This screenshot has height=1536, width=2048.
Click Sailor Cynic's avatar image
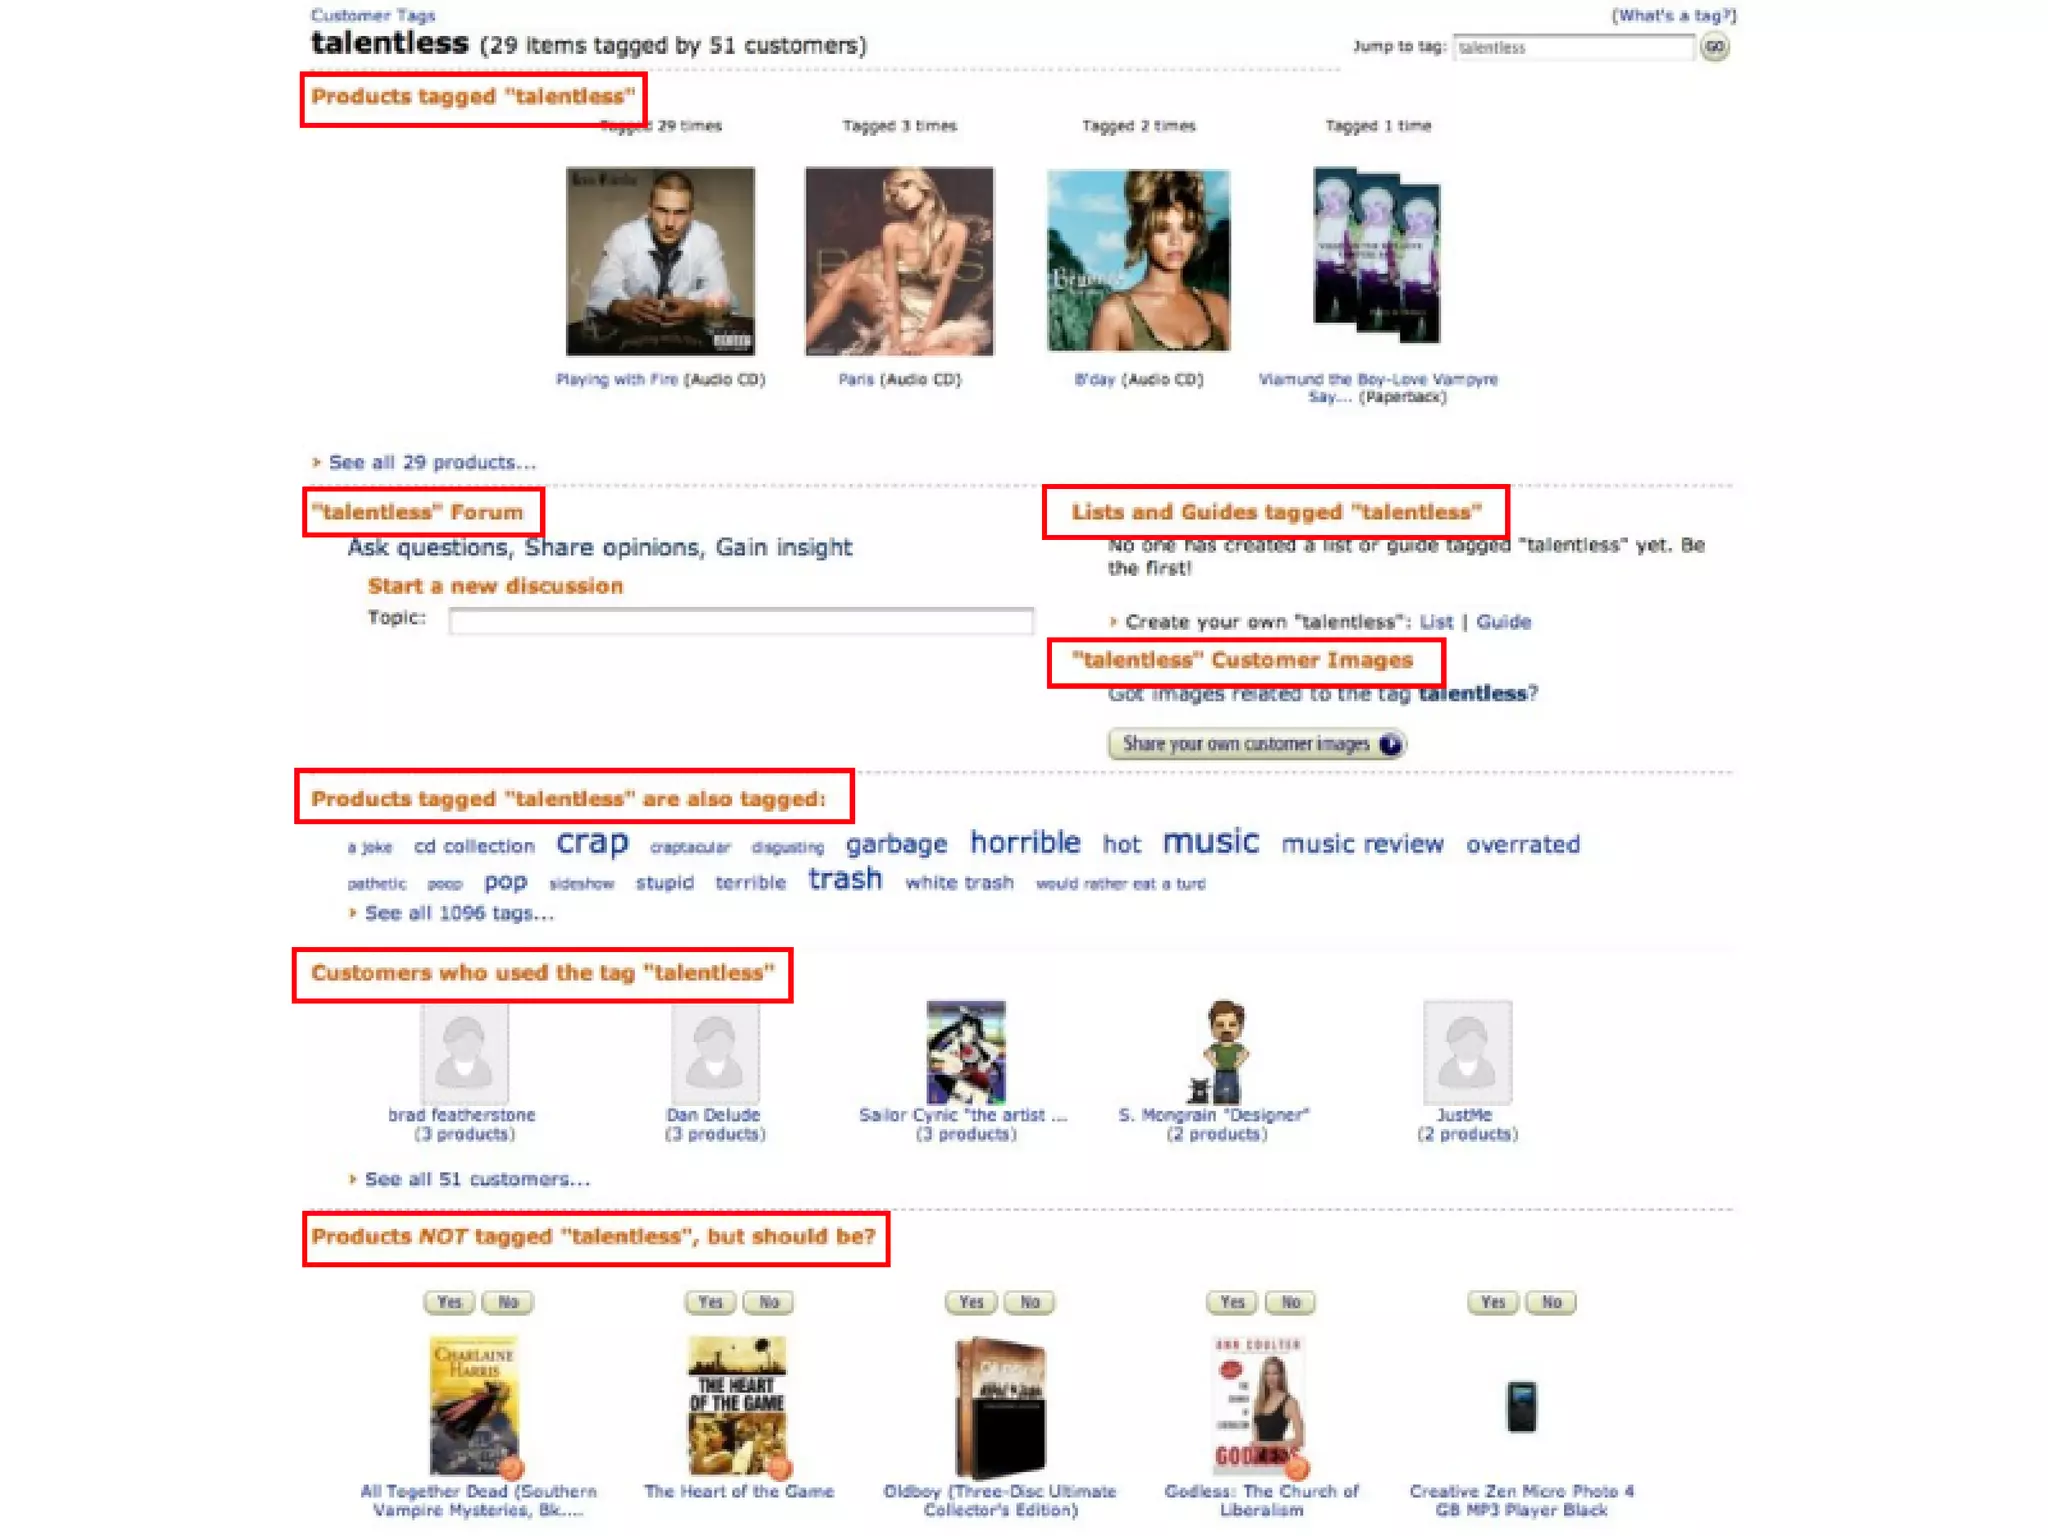coord(965,1052)
